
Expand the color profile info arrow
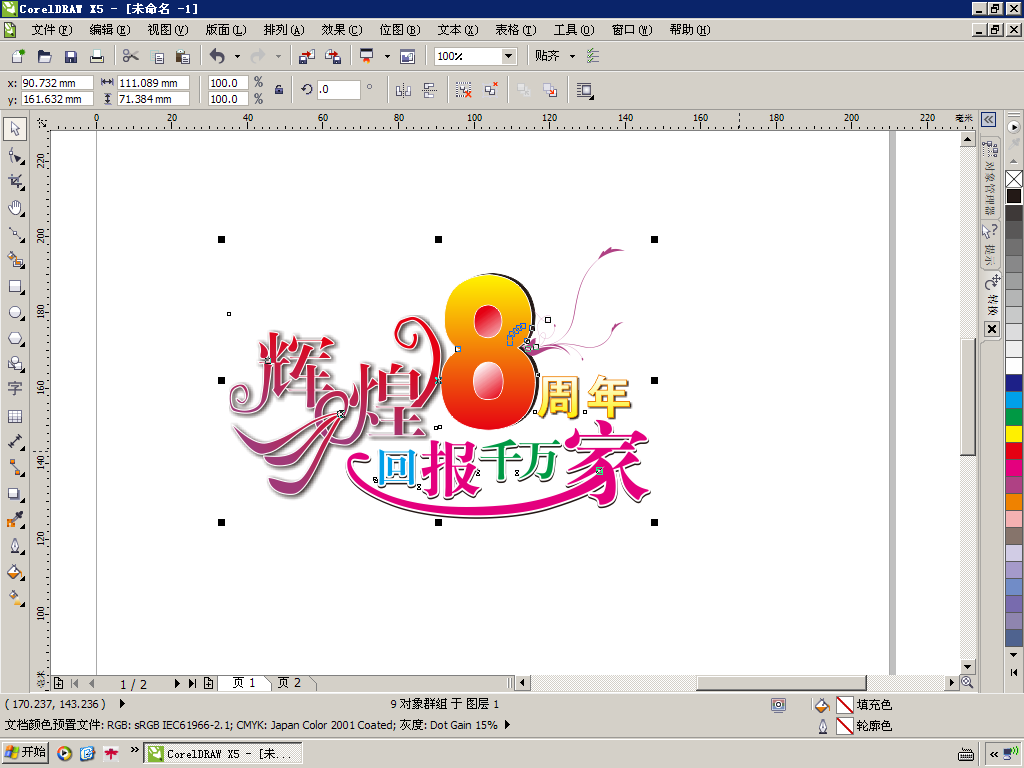(x=507, y=725)
